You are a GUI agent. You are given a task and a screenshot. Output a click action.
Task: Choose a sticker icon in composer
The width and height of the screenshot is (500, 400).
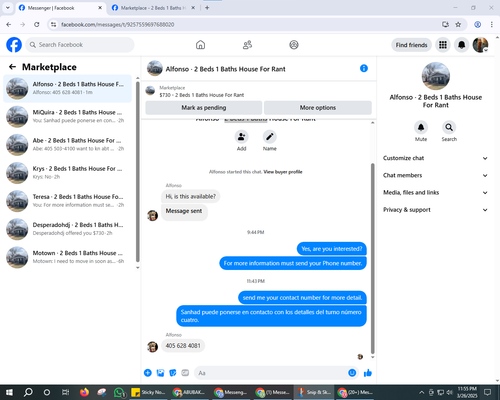click(173, 373)
